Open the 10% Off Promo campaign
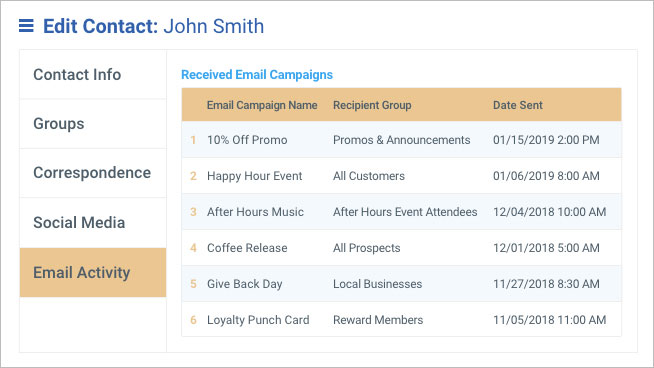This screenshot has height=368, width=654. tap(247, 140)
